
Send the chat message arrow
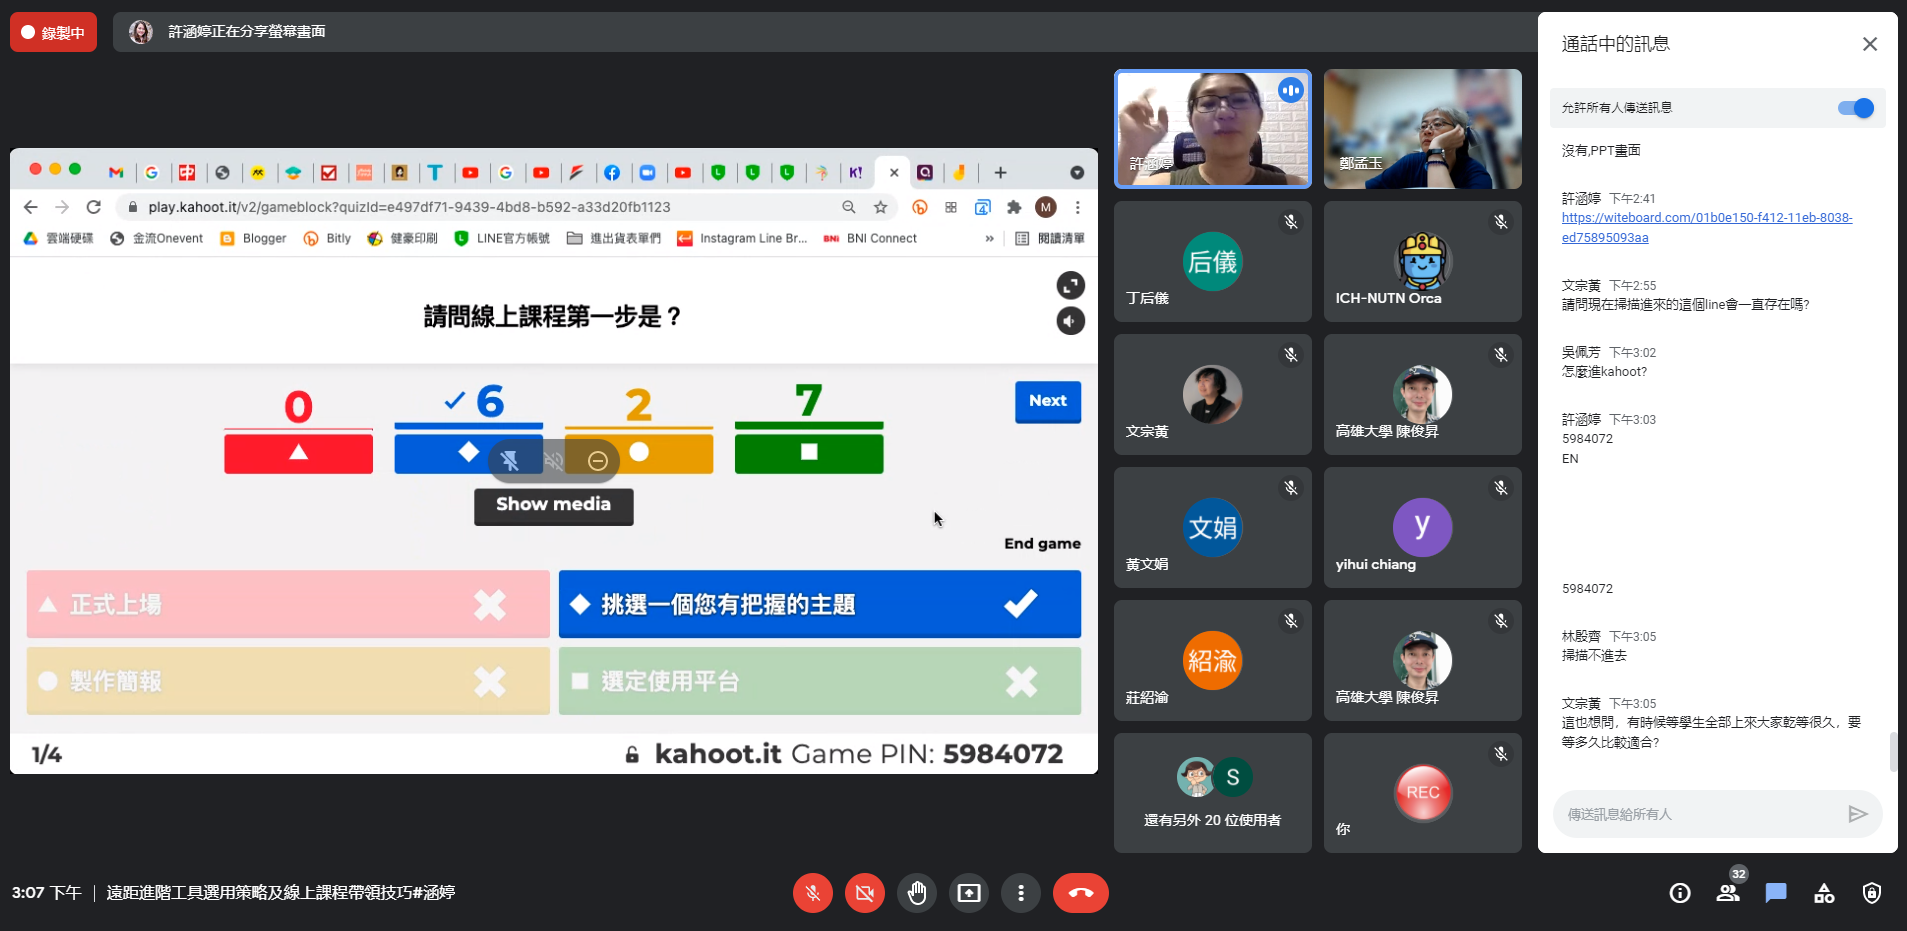(x=1858, y=814)
